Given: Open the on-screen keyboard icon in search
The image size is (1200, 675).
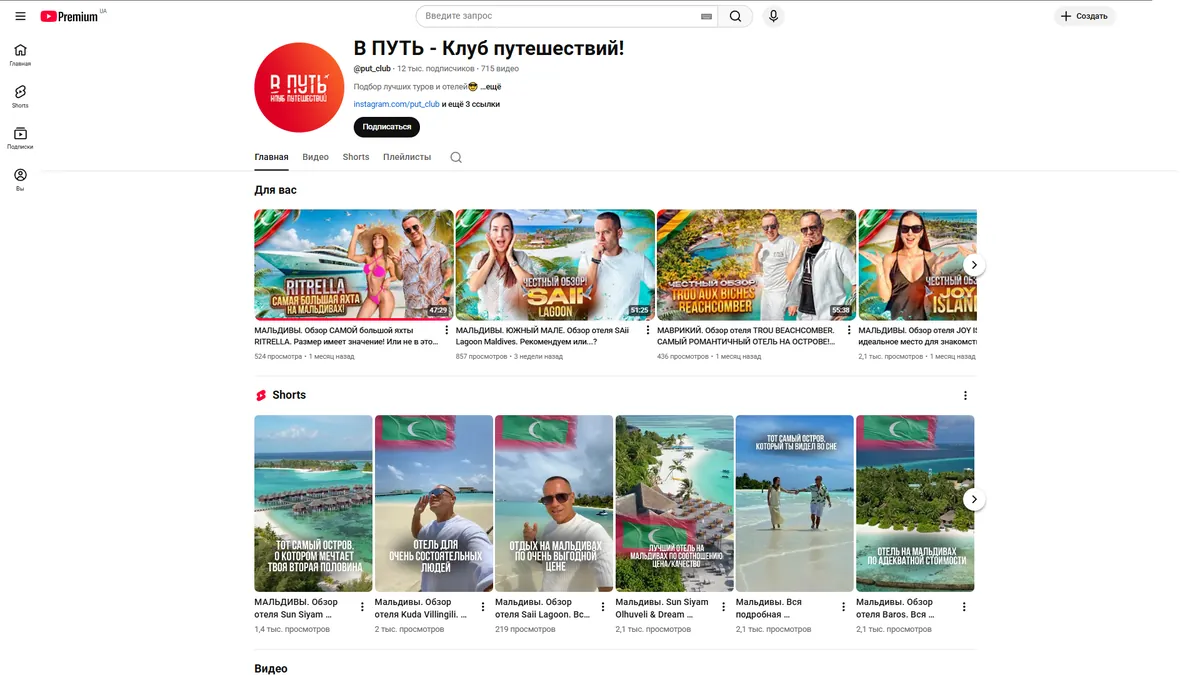Looking at the screenshot, I should click(x=707, y=16).
